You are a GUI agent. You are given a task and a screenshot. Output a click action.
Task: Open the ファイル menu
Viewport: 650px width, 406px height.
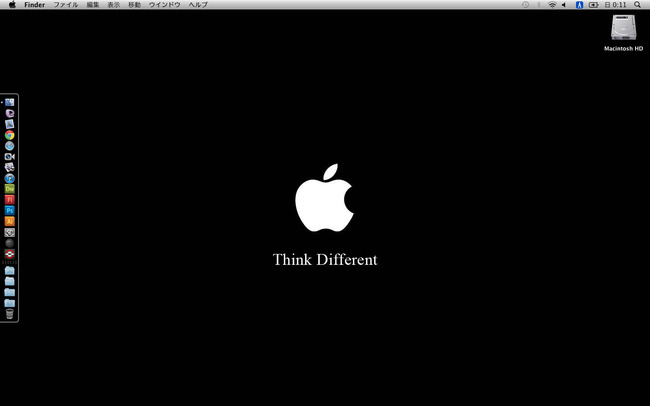coord(65,5)
